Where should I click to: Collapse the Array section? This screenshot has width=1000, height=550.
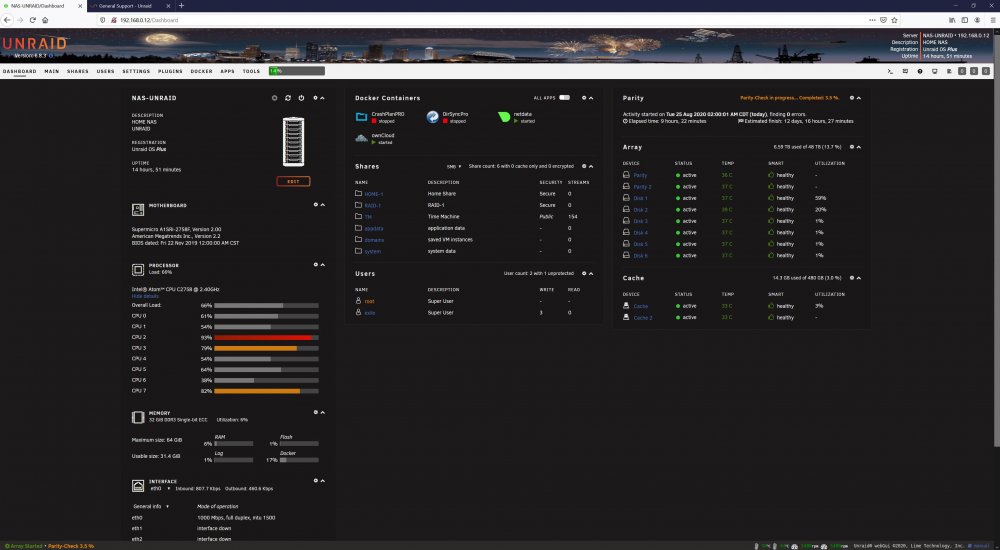pyautogui.click(x=858, y=147)
